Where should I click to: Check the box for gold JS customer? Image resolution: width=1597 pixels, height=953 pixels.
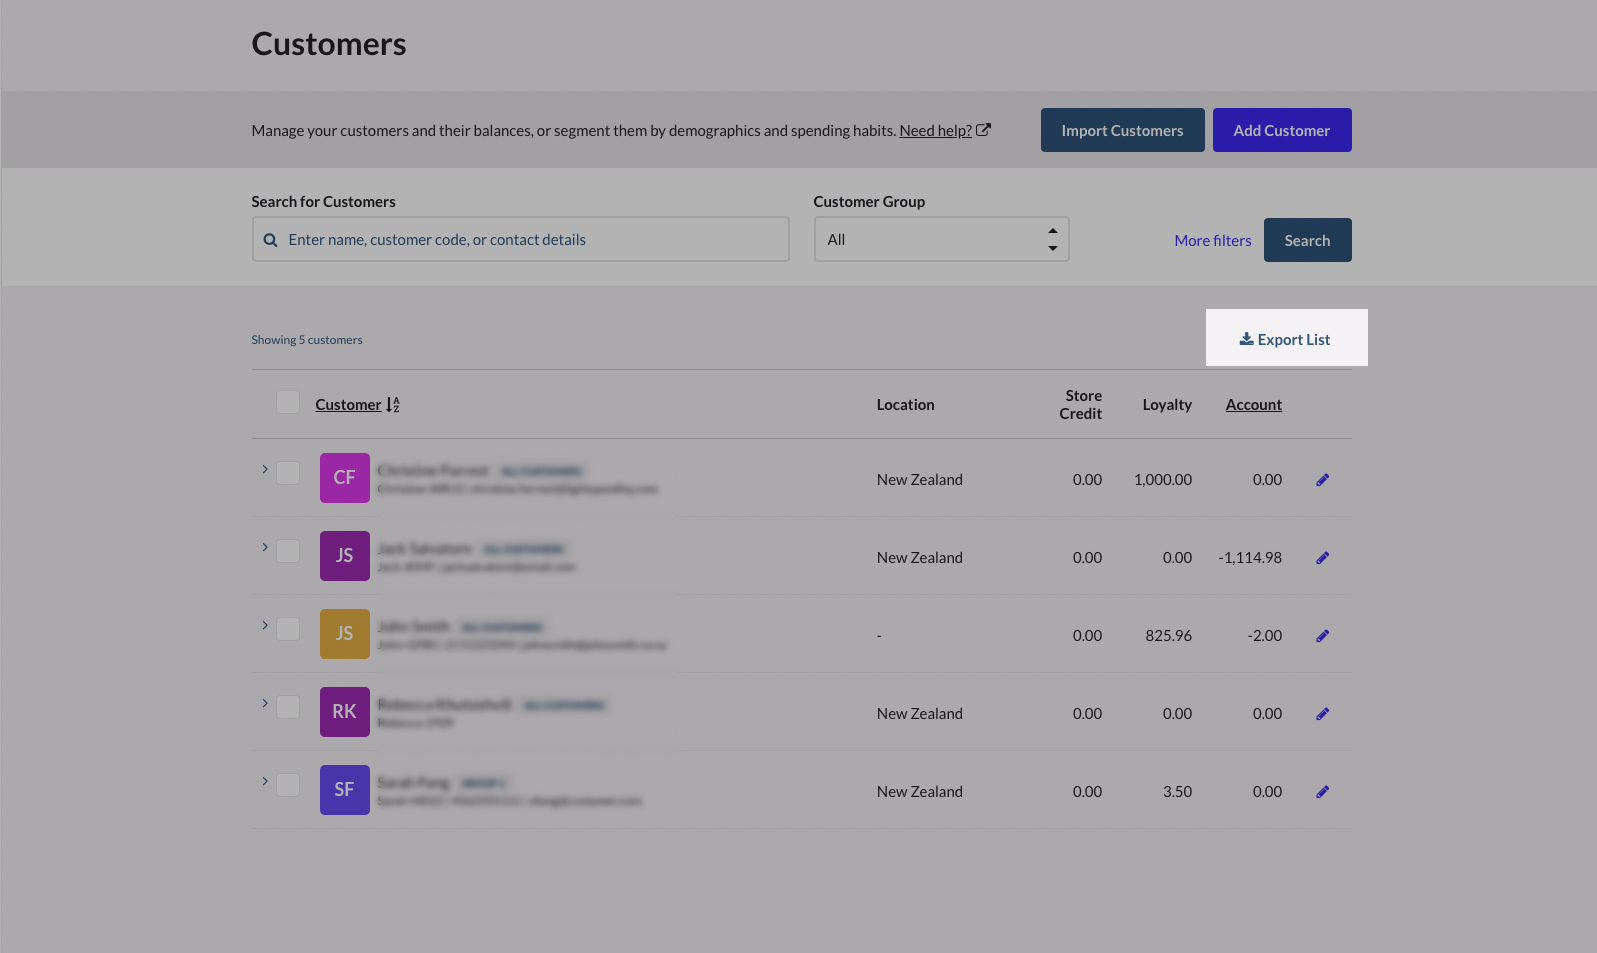click(x=288, y=629)
